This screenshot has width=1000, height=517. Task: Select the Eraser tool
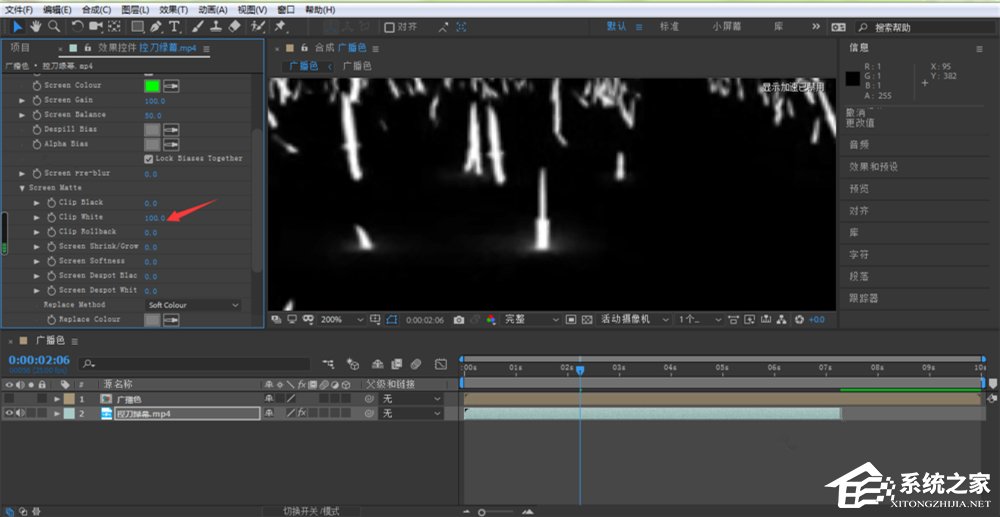[235, 26]
